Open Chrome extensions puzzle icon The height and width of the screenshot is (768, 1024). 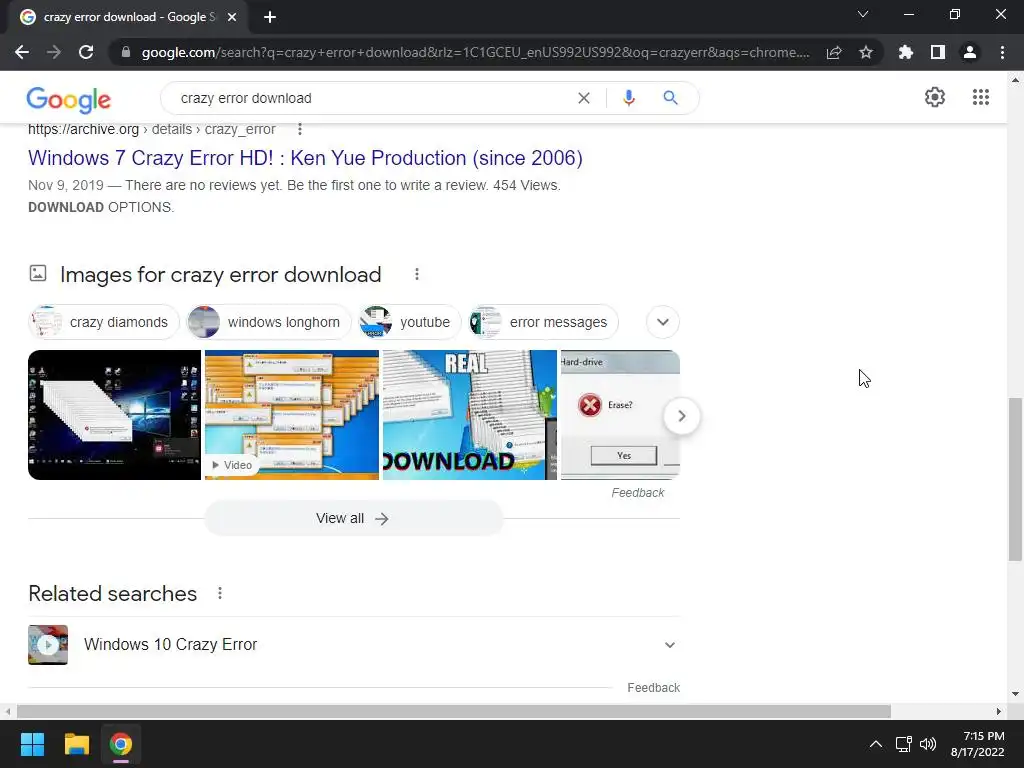[906, 52]
